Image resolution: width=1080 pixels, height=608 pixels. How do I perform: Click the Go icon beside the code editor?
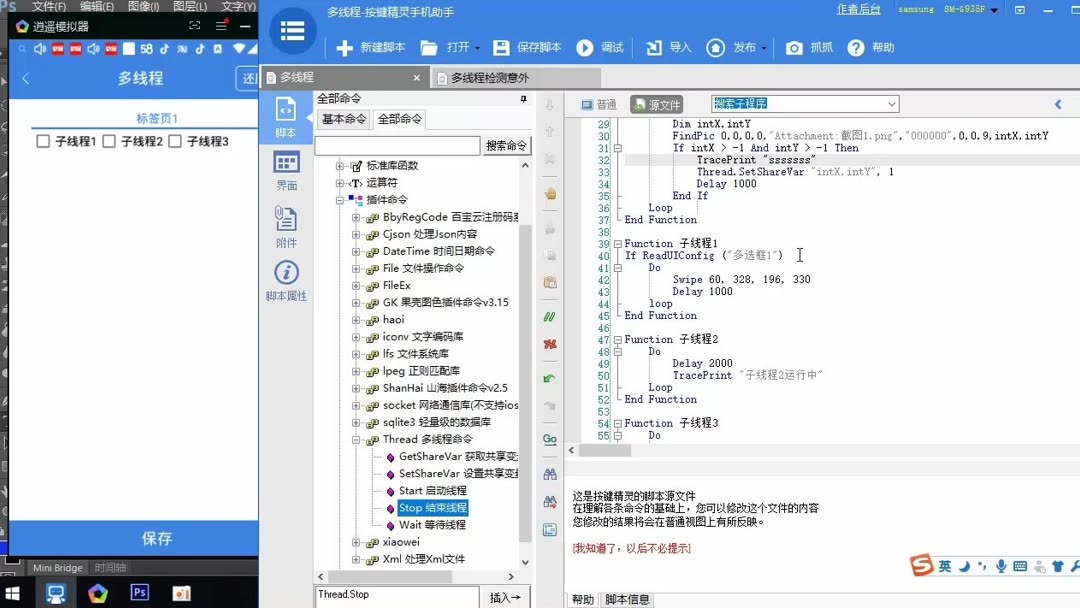(x=547, y=437)
